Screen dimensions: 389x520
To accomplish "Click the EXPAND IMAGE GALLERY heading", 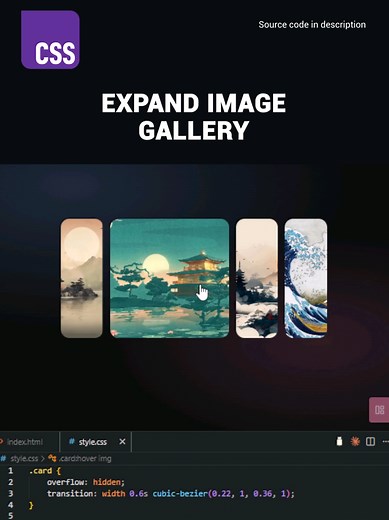I will pos(194,116).
